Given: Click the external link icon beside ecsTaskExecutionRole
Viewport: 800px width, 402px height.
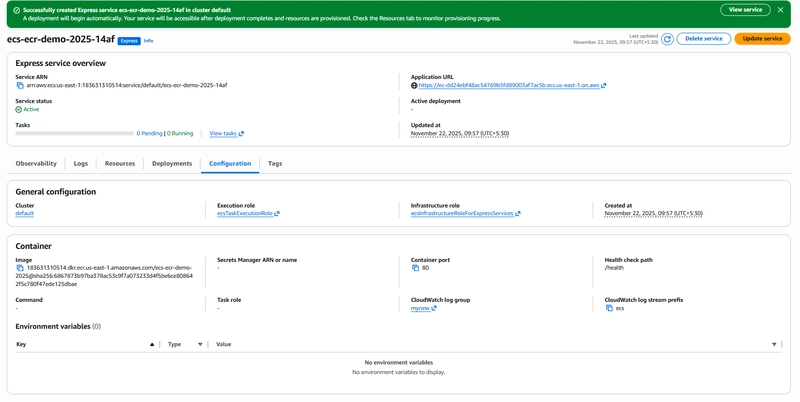Looking at the screenshot, I should [x=277, y=213].
